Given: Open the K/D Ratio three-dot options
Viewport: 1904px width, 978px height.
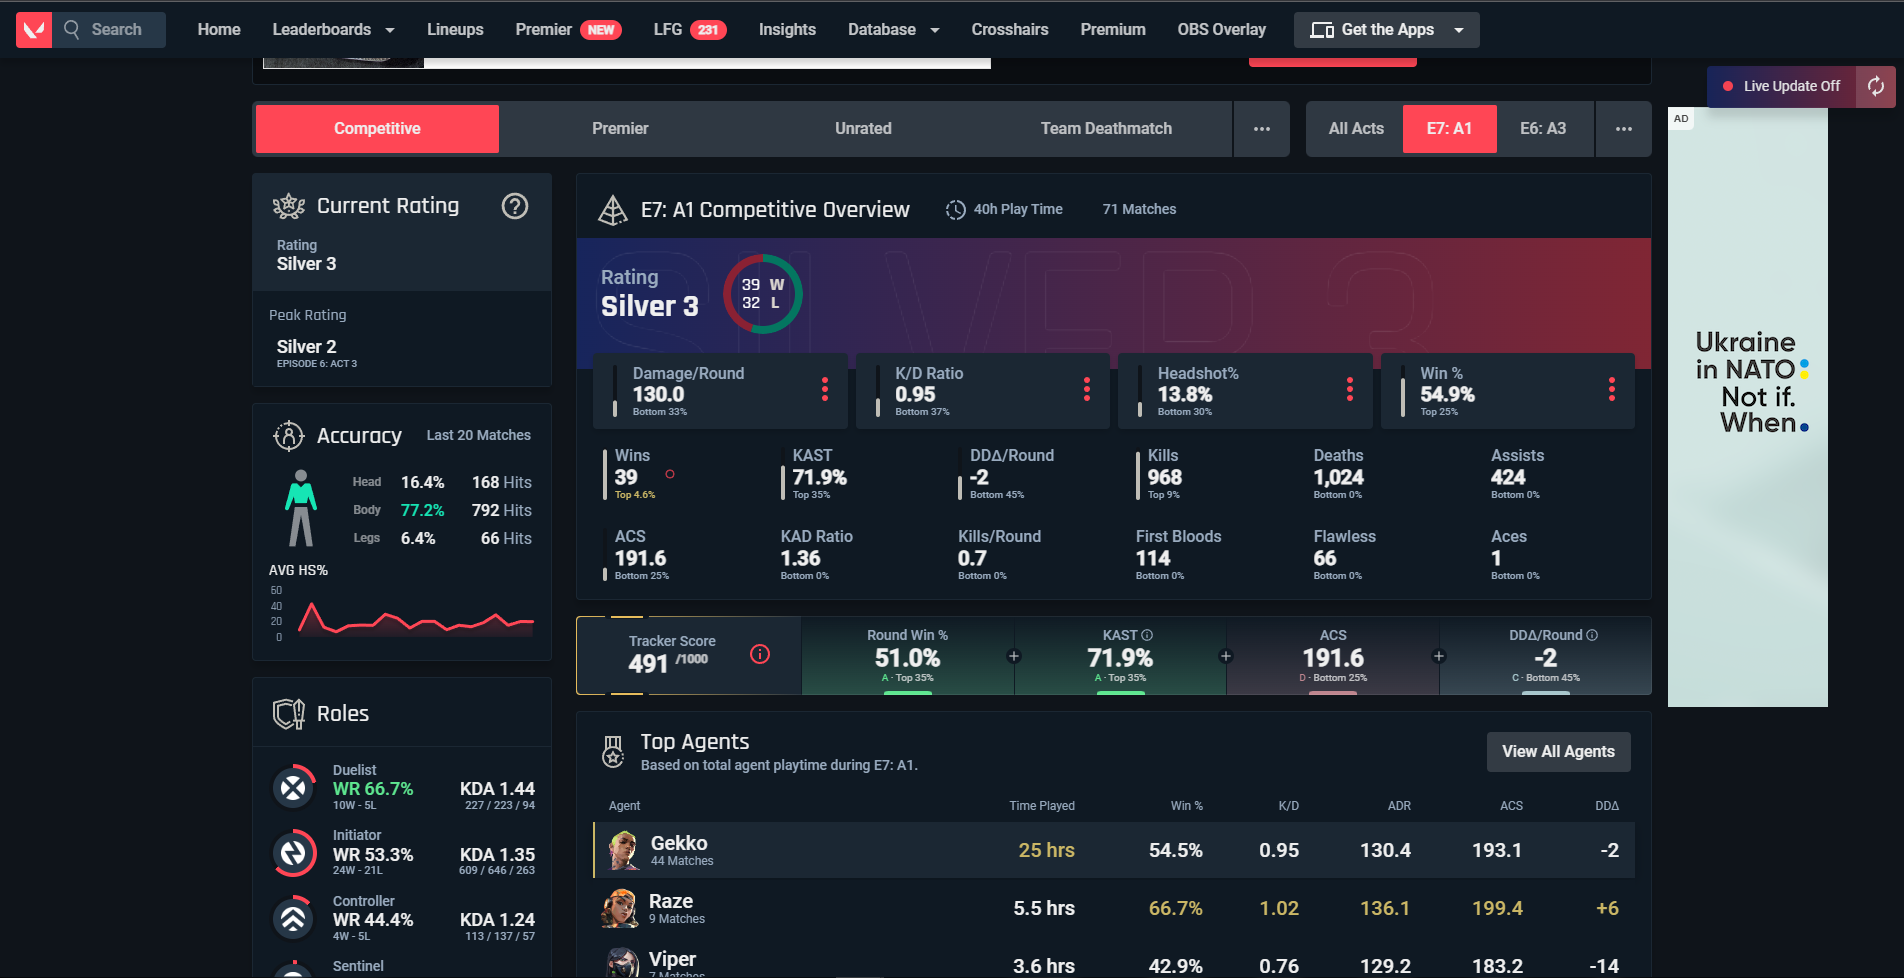Looking at the screenshot, I should point(1086,389).
